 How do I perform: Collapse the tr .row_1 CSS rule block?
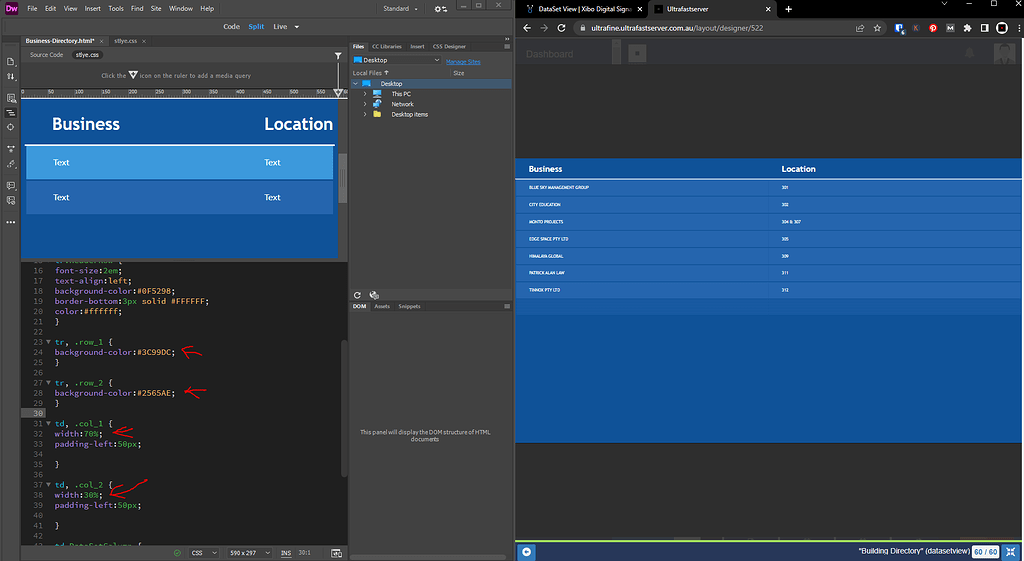coord(48,342)
